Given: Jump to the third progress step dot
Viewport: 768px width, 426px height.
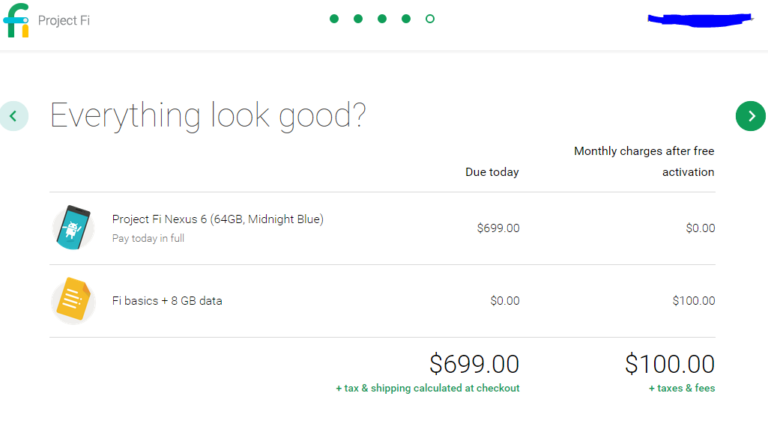Looking at the screenshot, I should click(x=381, y=19).
